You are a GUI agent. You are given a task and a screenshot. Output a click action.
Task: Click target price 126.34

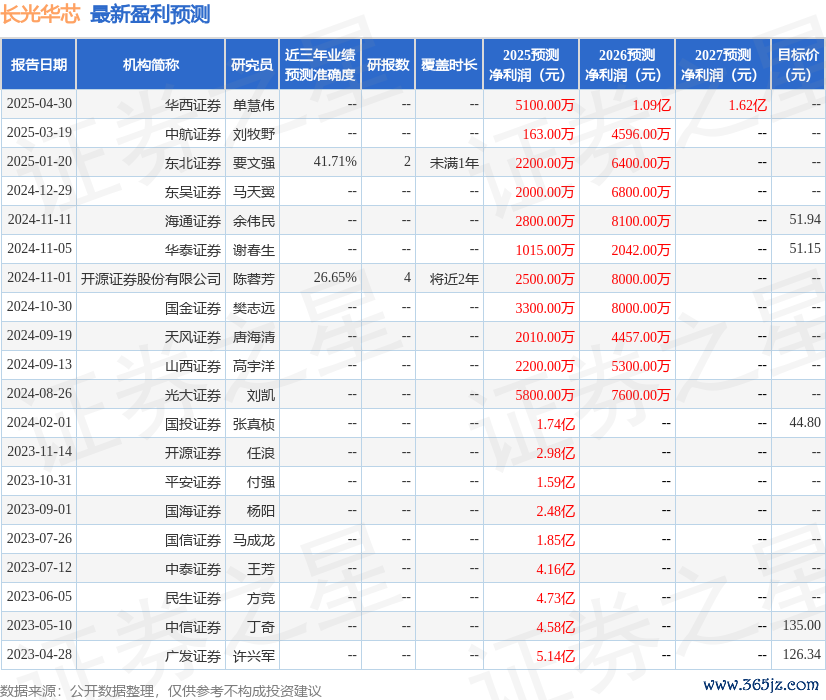tap(802, 654)
